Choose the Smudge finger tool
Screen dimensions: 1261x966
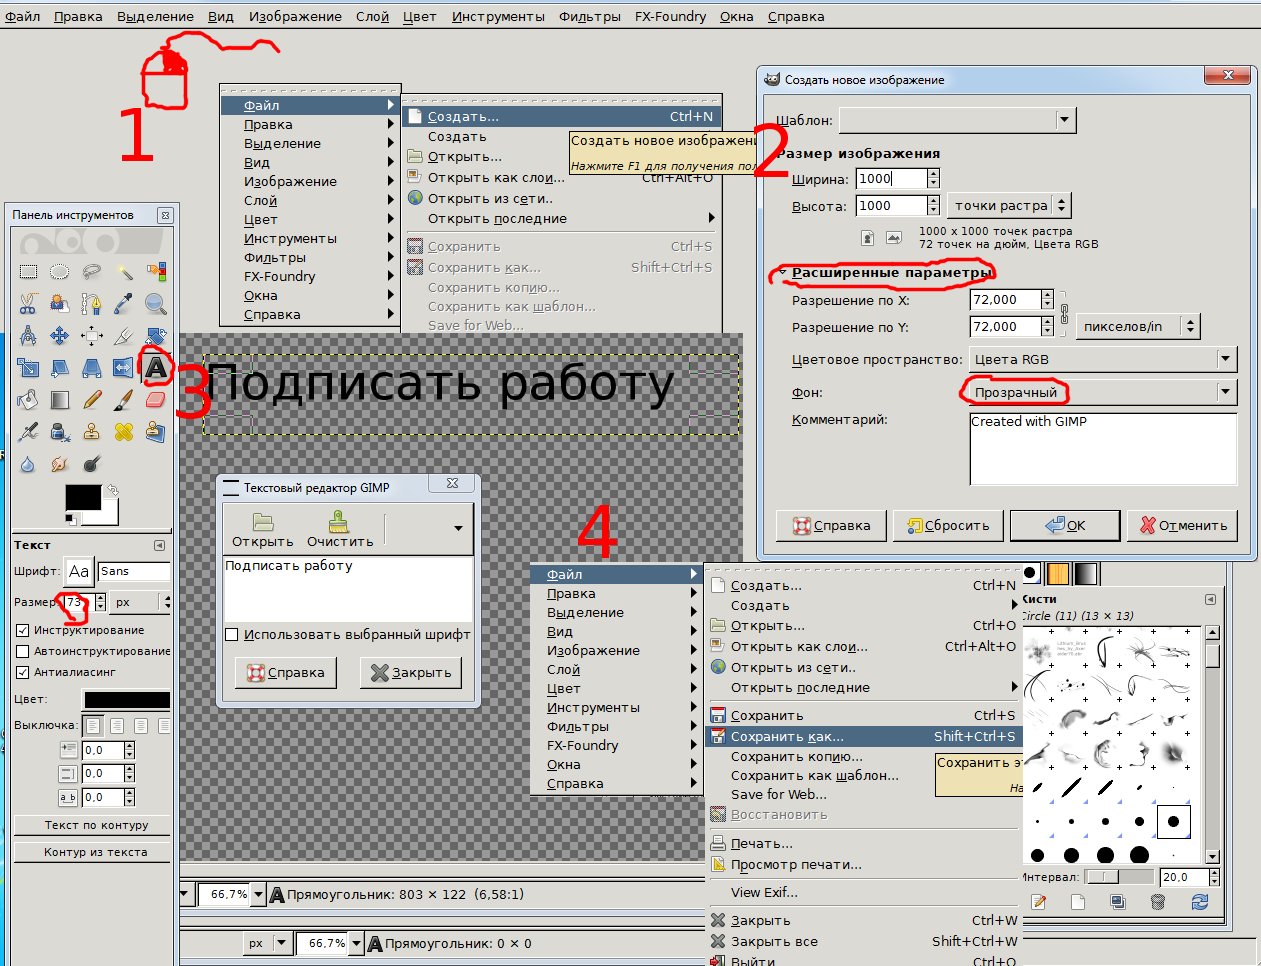pyautogui.click(x=60, y=464)
